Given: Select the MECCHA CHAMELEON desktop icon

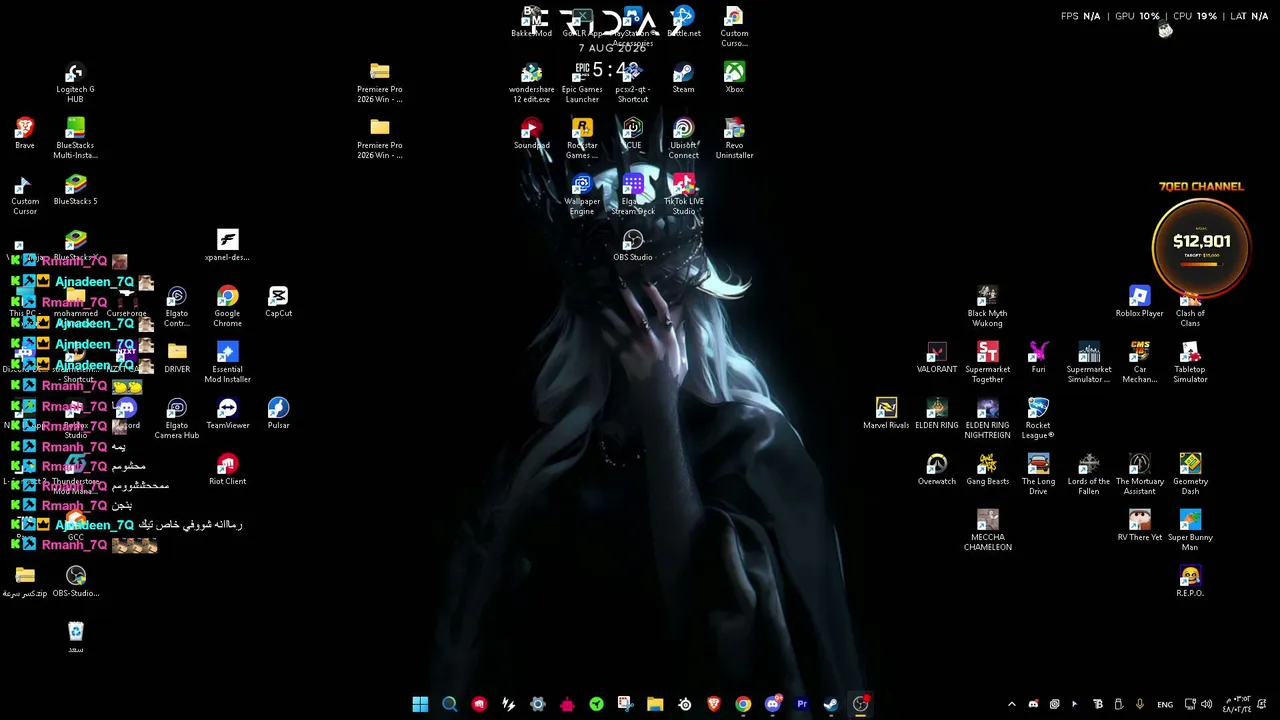Looking at the screenshot, I should 987,531.
